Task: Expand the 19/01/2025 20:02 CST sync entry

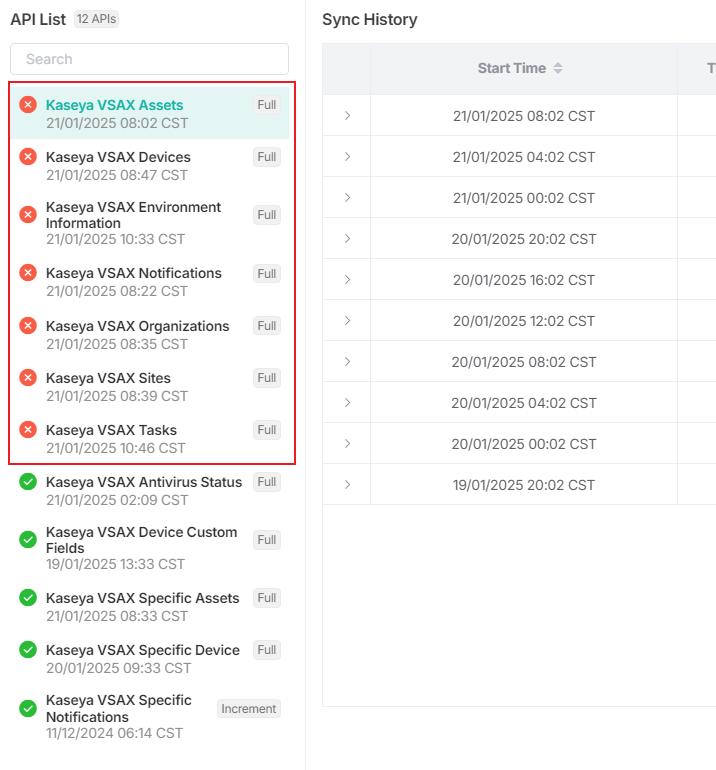Action: [x=347, y=485]
